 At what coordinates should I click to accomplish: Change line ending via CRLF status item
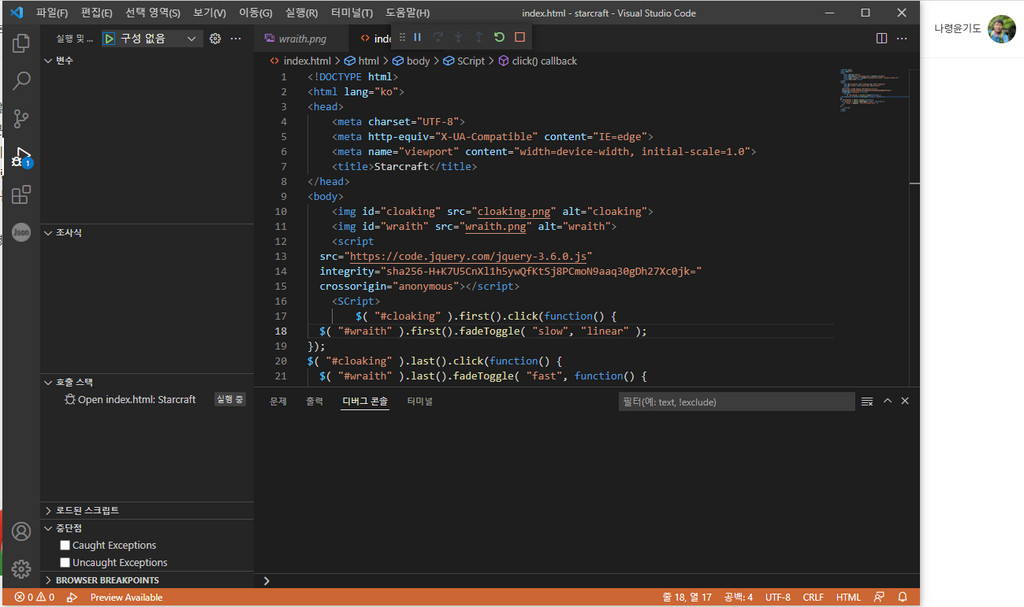pos(813,597)
